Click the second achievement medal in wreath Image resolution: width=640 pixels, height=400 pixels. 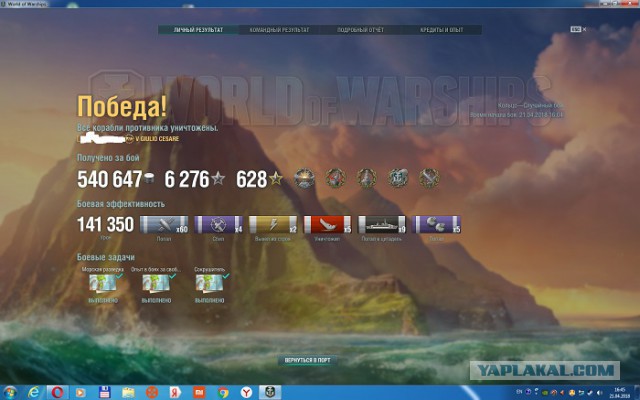click(x=336, y=178)
